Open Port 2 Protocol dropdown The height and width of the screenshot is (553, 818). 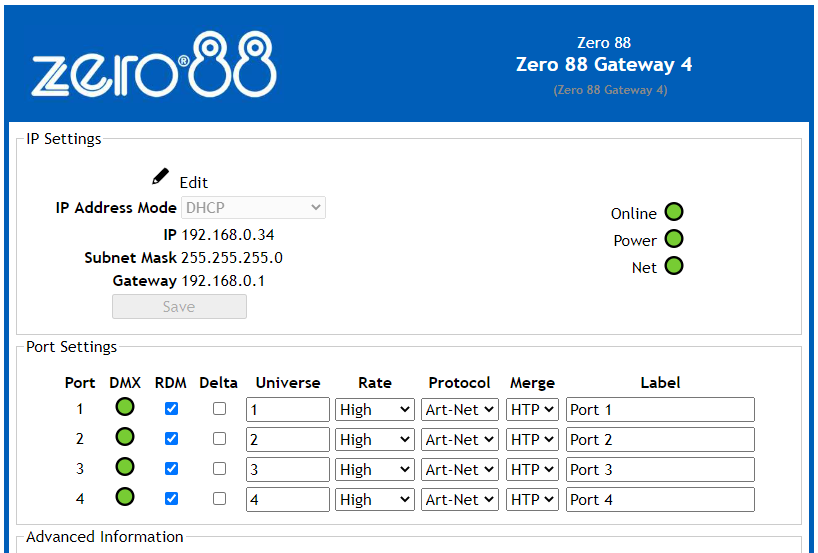460,440
